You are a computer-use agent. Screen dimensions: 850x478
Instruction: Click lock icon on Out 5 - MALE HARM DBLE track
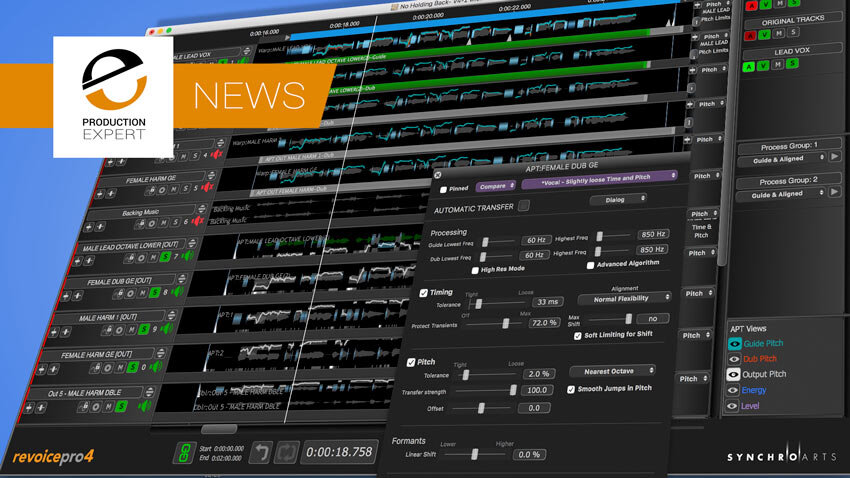pyautogui.click(x=83, y=407)
